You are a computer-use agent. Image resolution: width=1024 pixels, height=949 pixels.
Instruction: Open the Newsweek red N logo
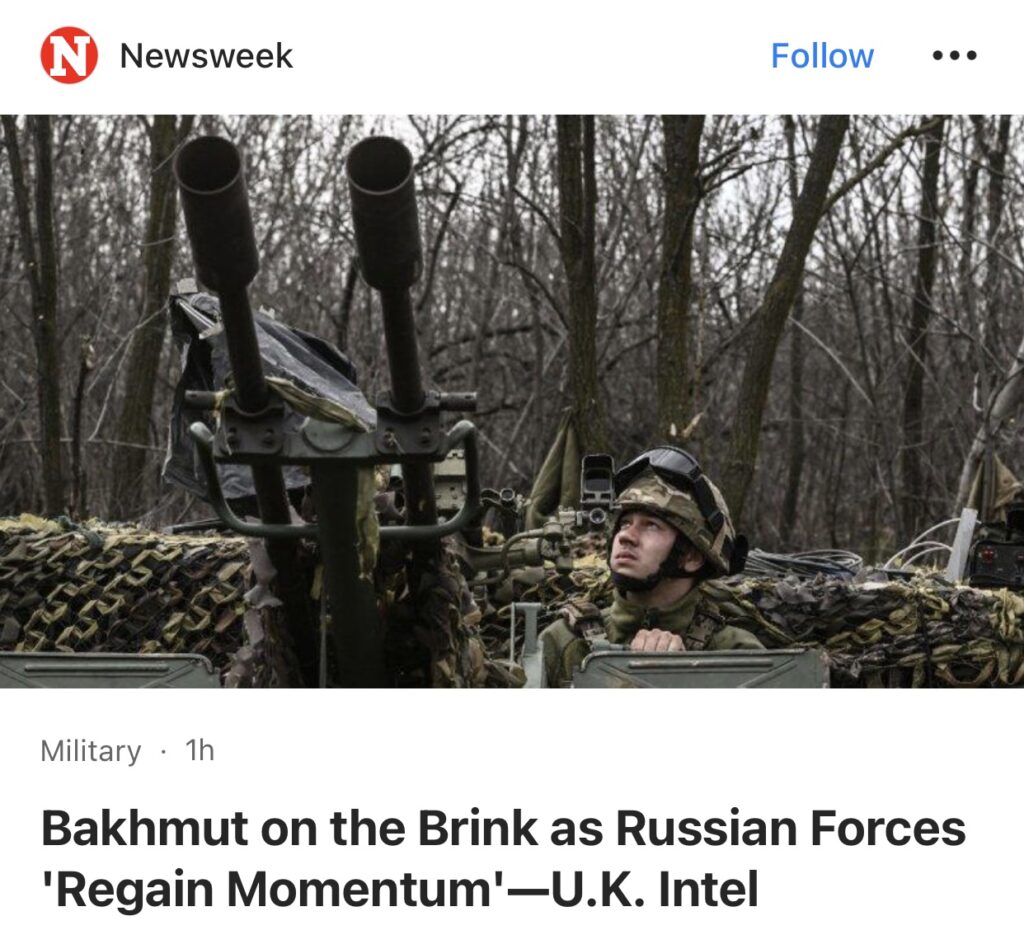69,56
